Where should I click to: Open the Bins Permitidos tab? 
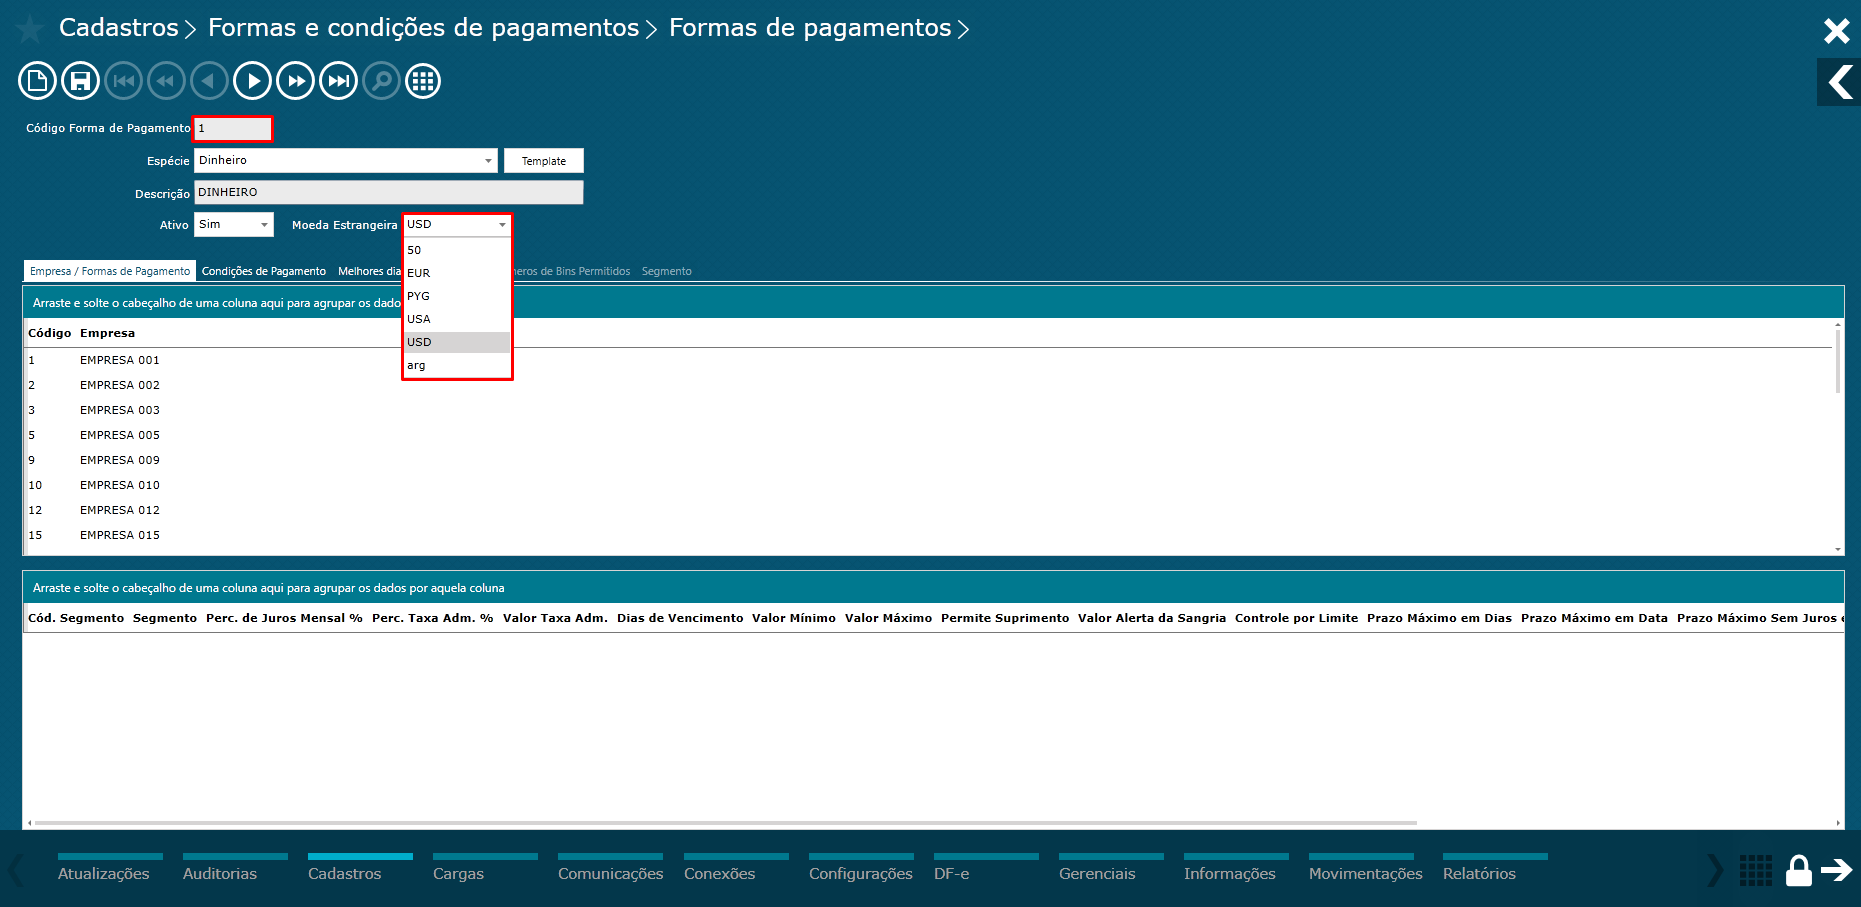[x=572, y=271]
